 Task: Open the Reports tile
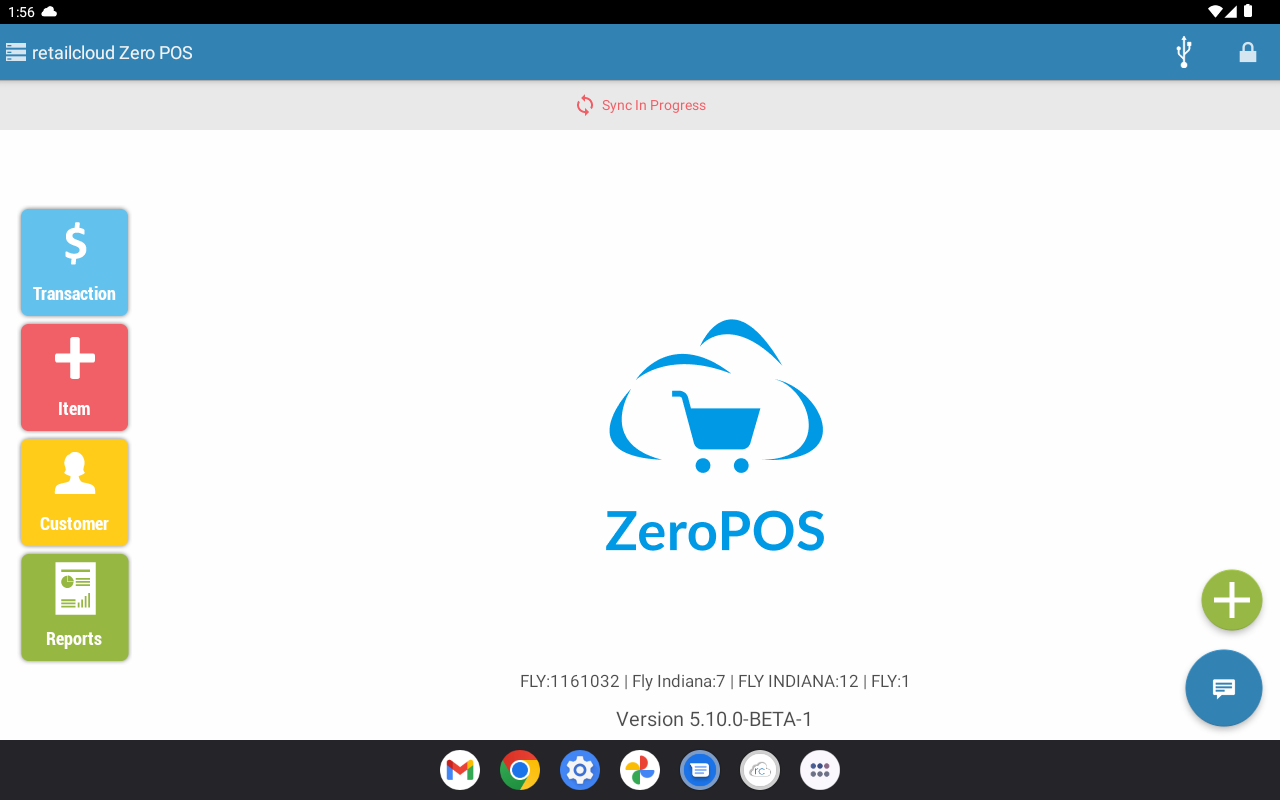click(x=74, y=607)
